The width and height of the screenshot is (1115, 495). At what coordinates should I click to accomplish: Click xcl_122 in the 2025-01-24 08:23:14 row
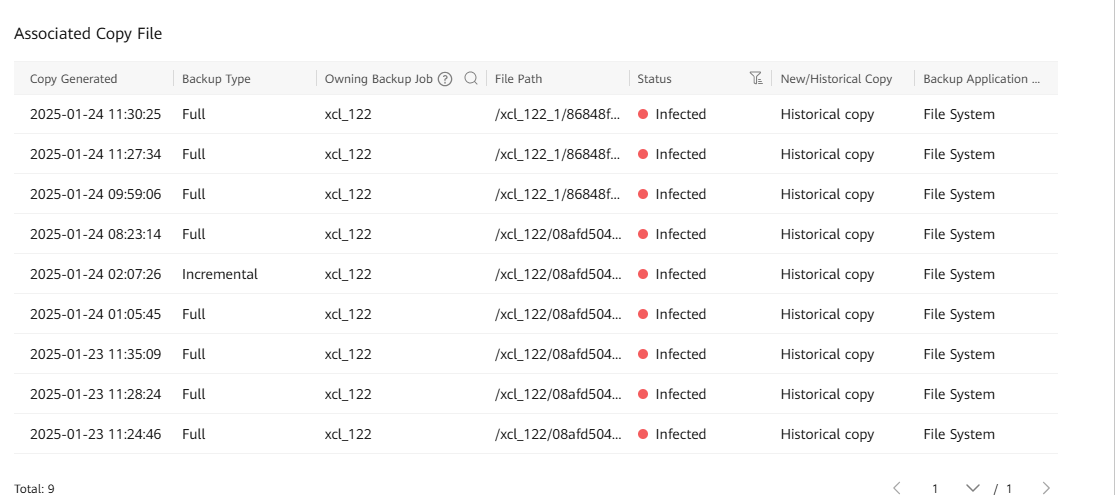pyautogui.click(x=348, y=234)
